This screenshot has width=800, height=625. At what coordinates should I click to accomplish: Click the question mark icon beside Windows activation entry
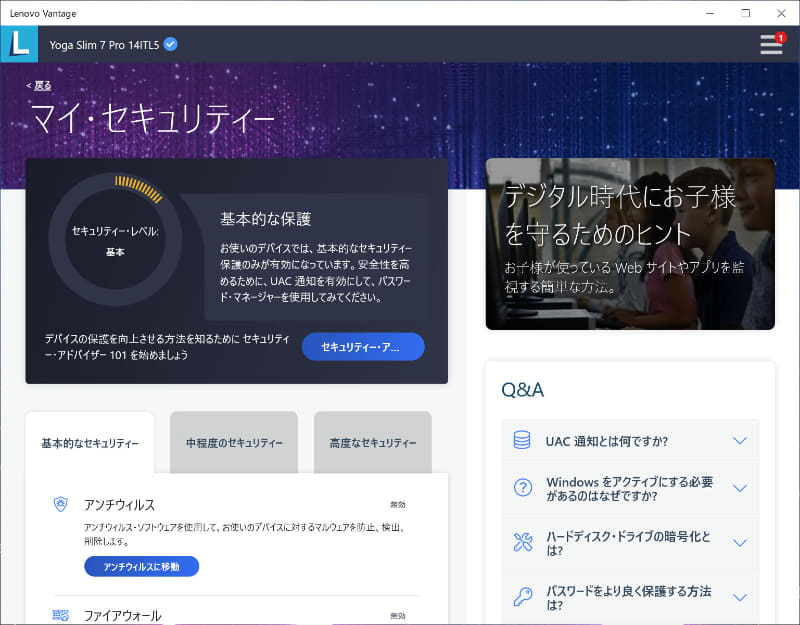522,488
